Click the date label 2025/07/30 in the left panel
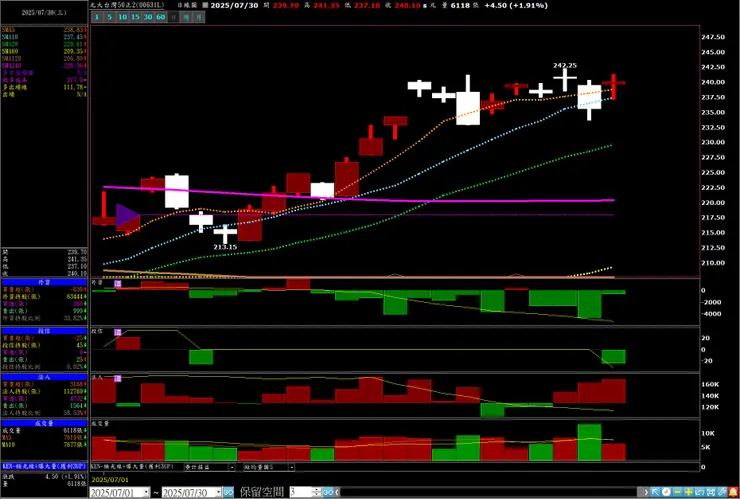This screenshot has width=740, height=499. pyautogui.click(x=44, y=13)
